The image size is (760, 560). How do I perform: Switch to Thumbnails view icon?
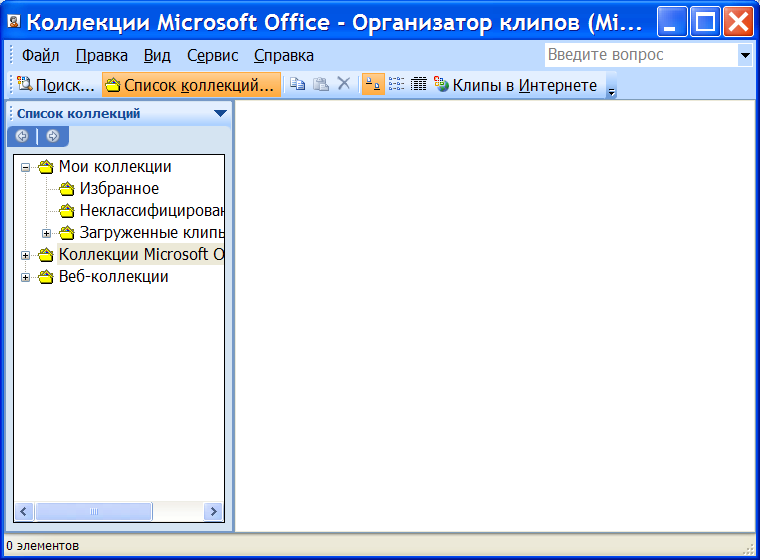(373, 84)
